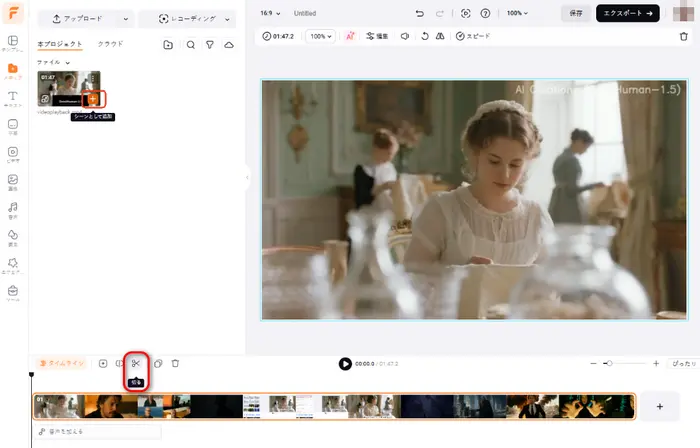Click the エクスポート button
The image size is (700, 448).
[x=627, y=13]
